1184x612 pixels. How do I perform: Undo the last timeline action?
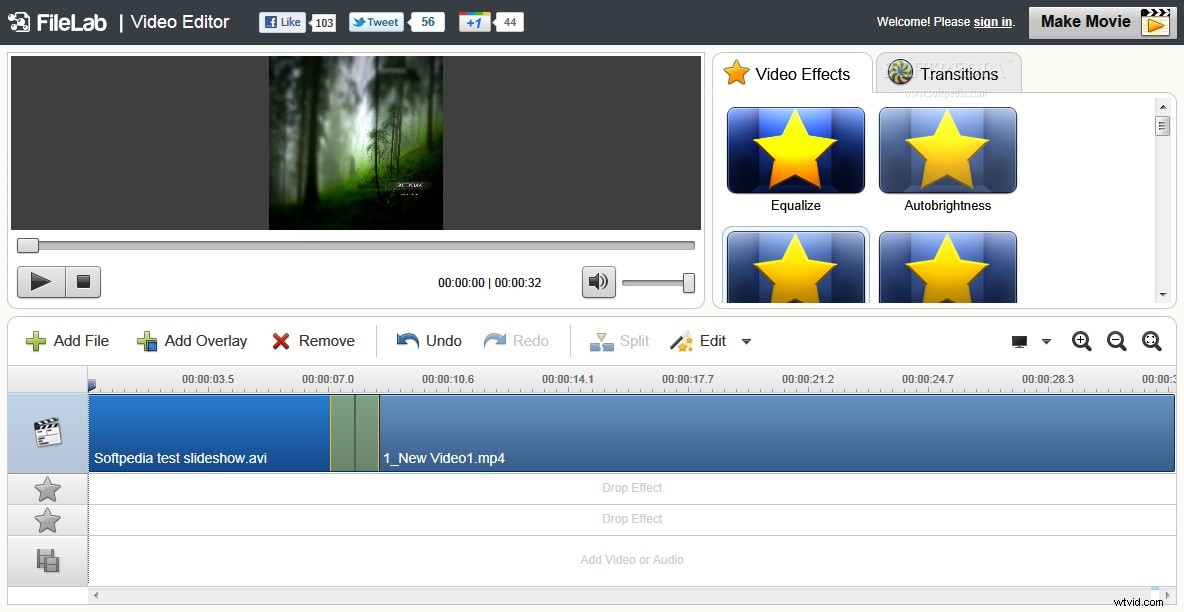pos(428,341)
